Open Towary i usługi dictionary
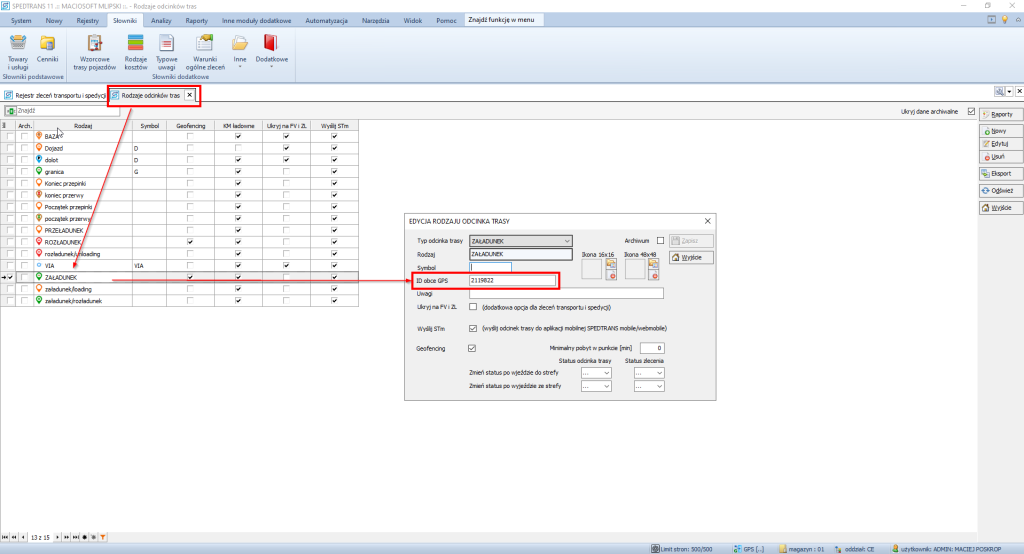This screenshot has height=554, width=1024. [18, 49]
